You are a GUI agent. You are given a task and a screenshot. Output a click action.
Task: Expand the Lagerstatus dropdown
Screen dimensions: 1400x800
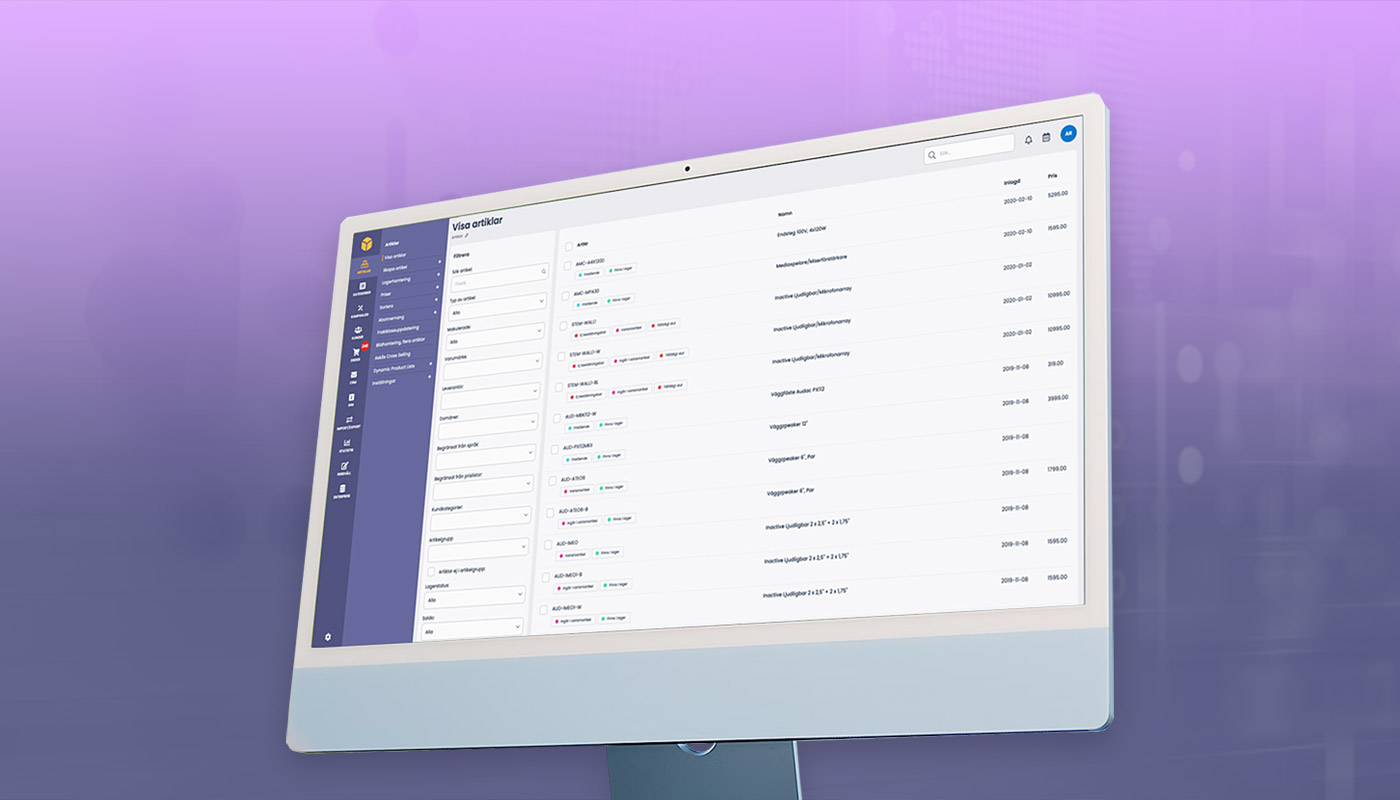[x=475, y=595]
